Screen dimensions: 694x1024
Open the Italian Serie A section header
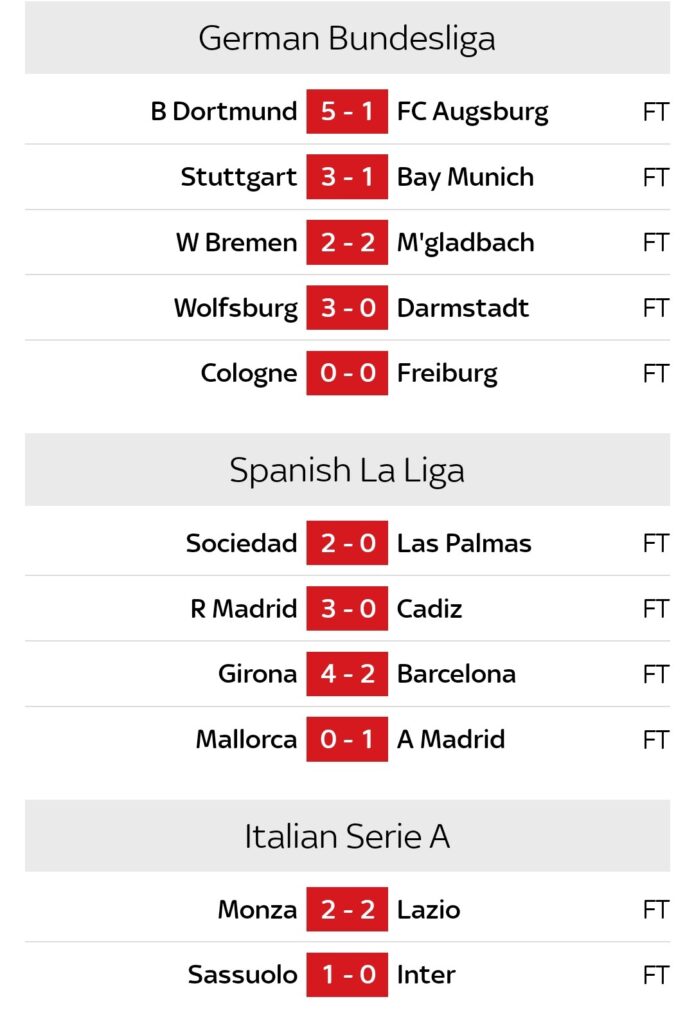pos(347,836)
